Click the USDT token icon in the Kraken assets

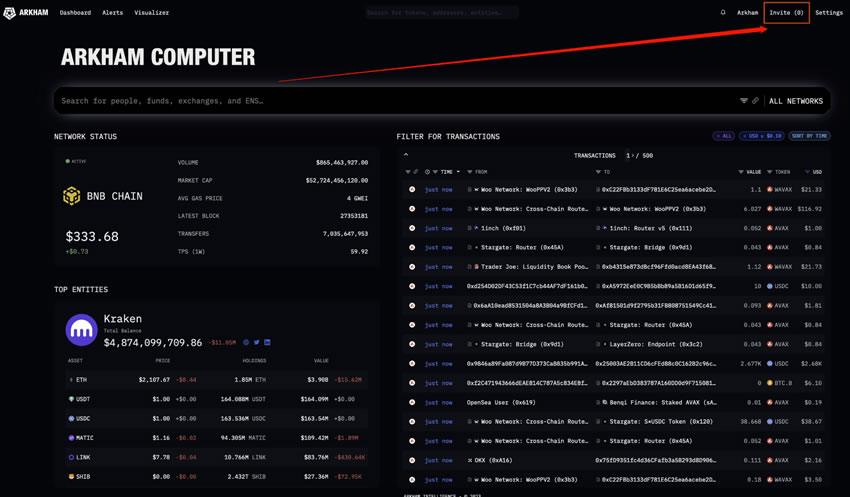(x=71, y=399)
